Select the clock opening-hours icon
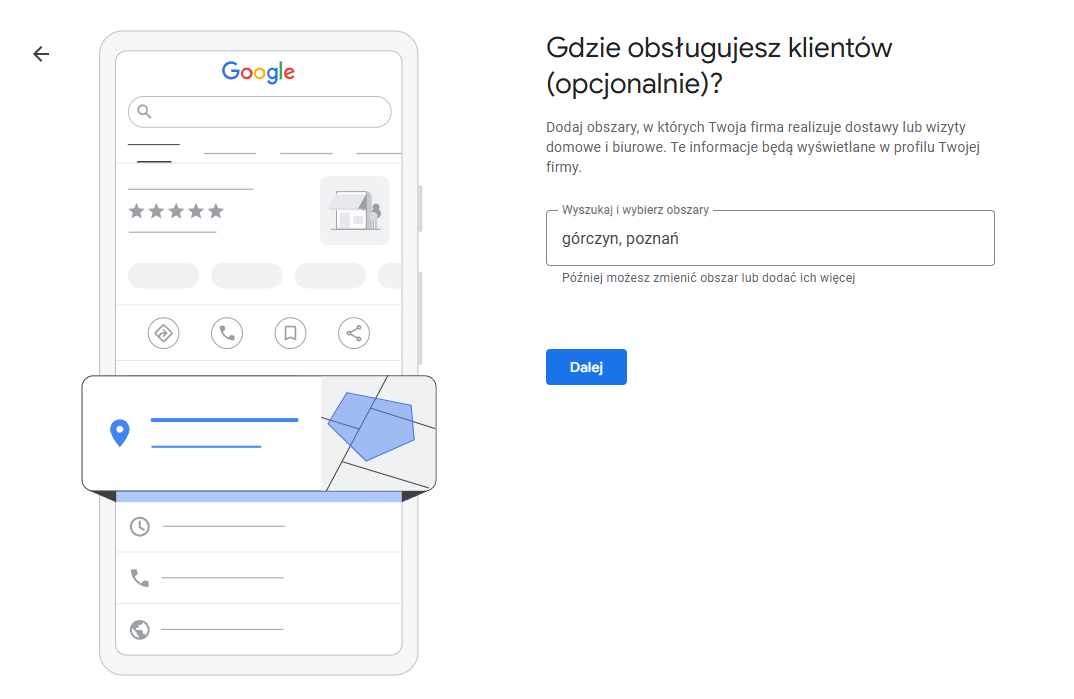 point(140,525)
